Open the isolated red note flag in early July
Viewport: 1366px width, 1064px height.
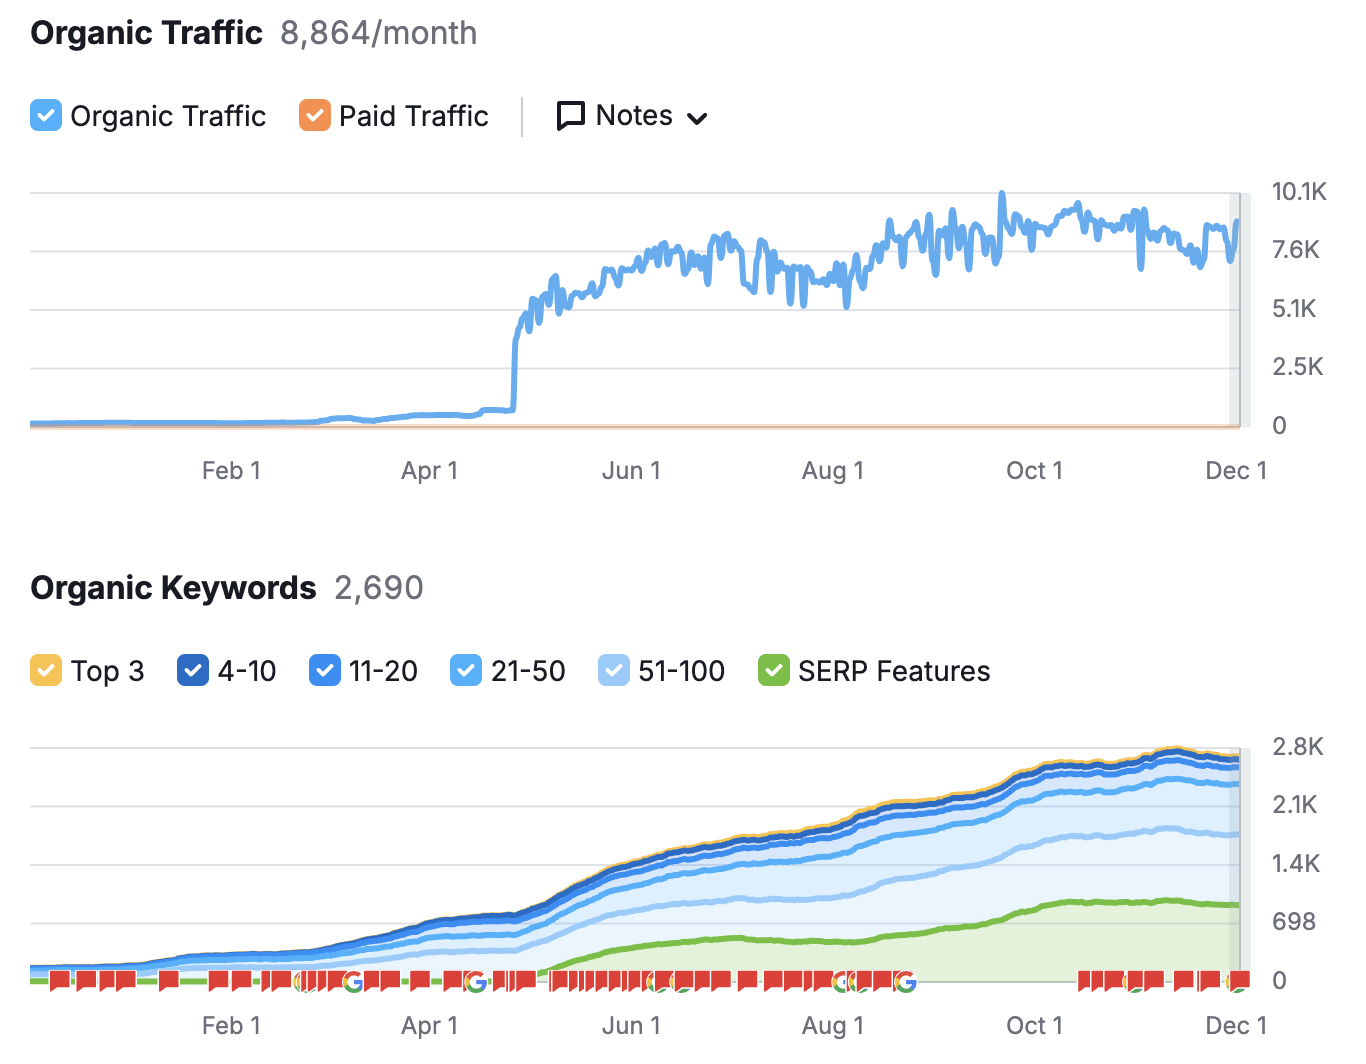click(747, 980)
